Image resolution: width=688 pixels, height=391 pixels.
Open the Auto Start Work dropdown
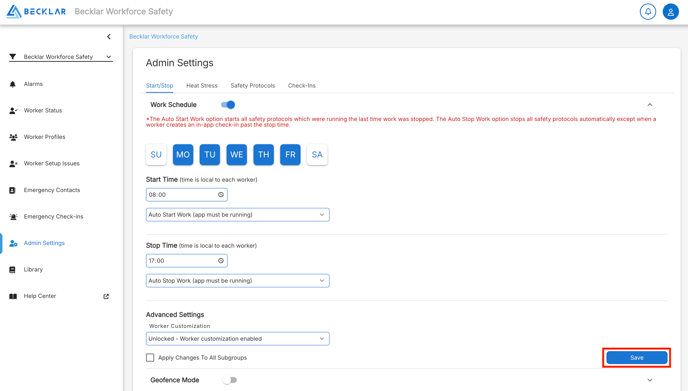(237, 215)
